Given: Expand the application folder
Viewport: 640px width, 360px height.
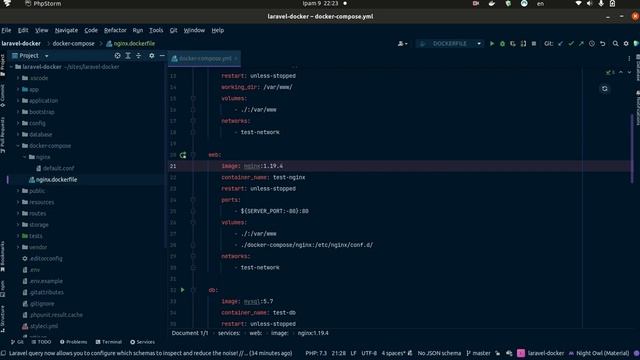Looking at the screenshot, I should (18, 101).
